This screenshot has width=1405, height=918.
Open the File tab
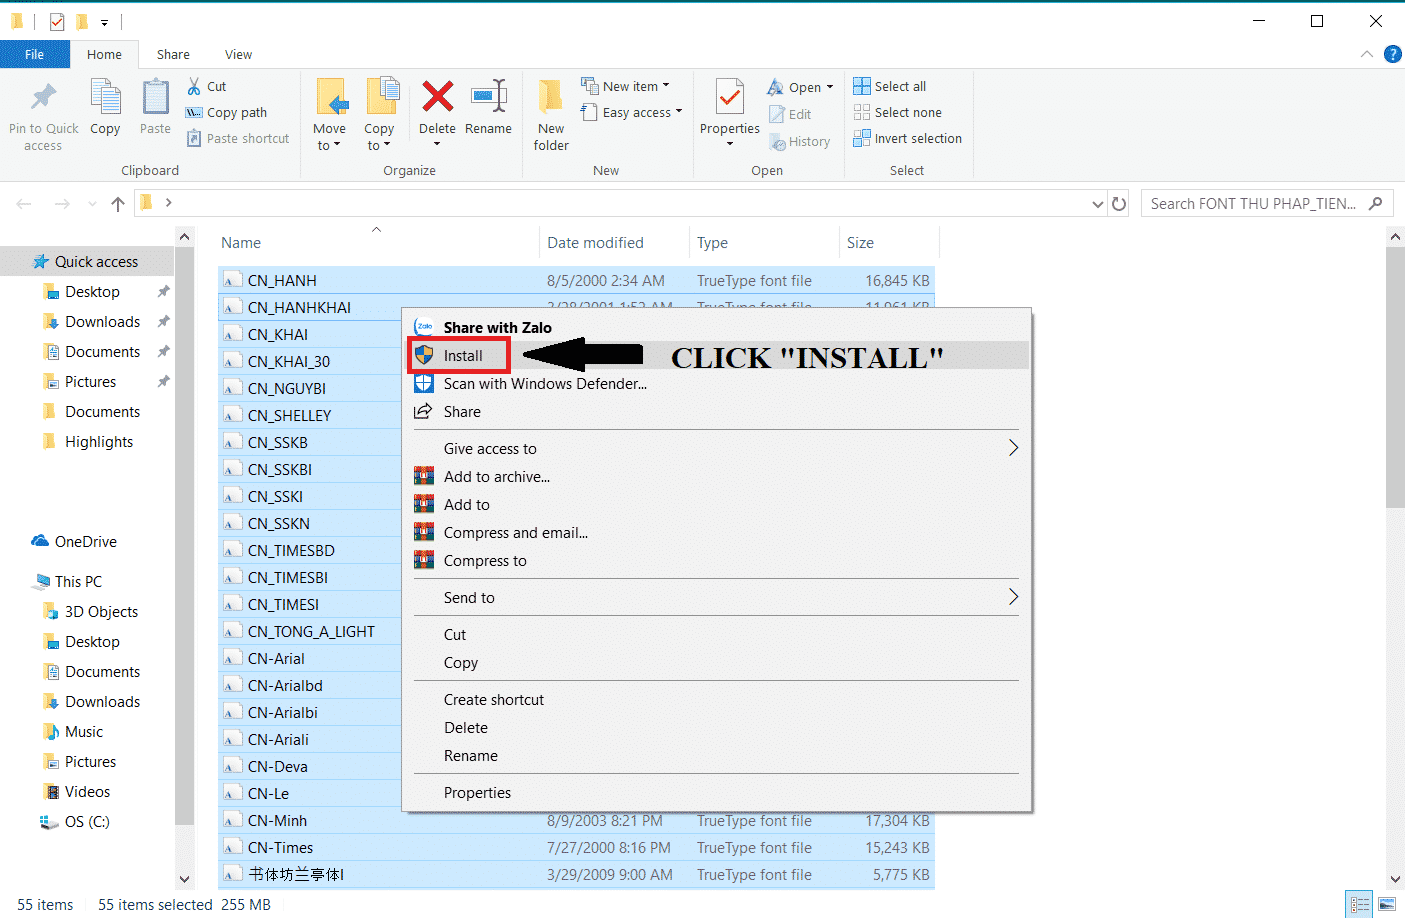pos(35,54)
